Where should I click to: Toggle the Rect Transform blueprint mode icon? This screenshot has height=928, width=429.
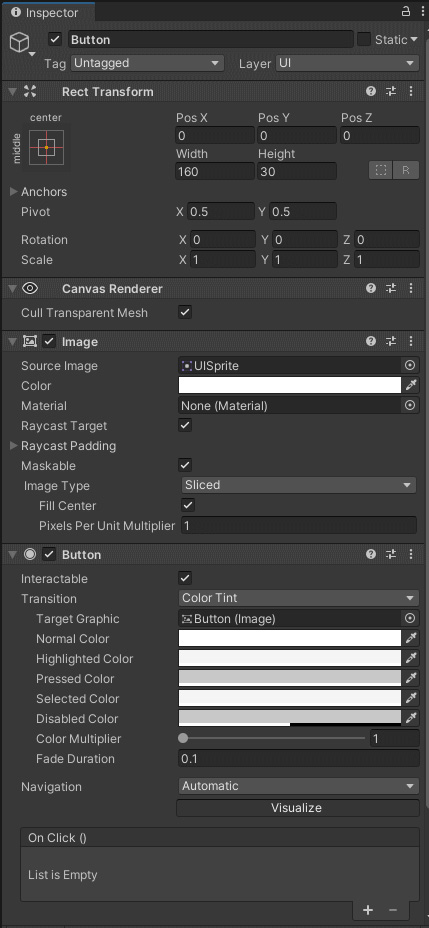pyautogui.click(x=381, y=170)
